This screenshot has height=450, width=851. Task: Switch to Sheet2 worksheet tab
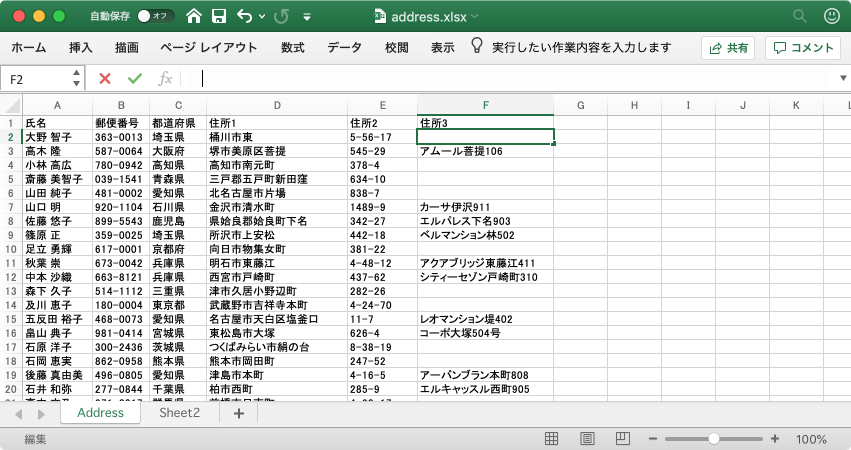(x=180, y=413)
